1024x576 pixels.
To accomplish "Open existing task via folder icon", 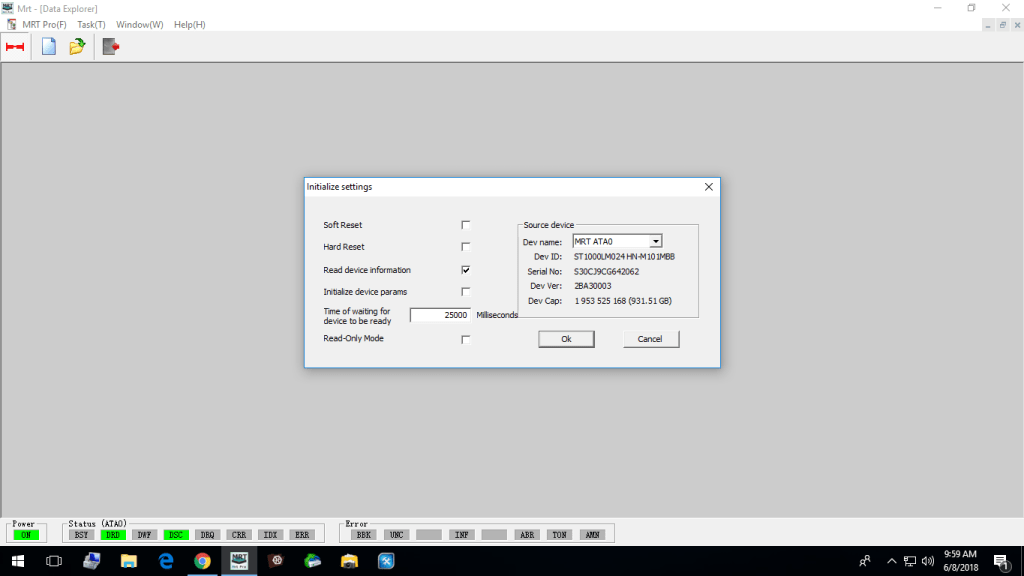I will click(x=77, y=47).
